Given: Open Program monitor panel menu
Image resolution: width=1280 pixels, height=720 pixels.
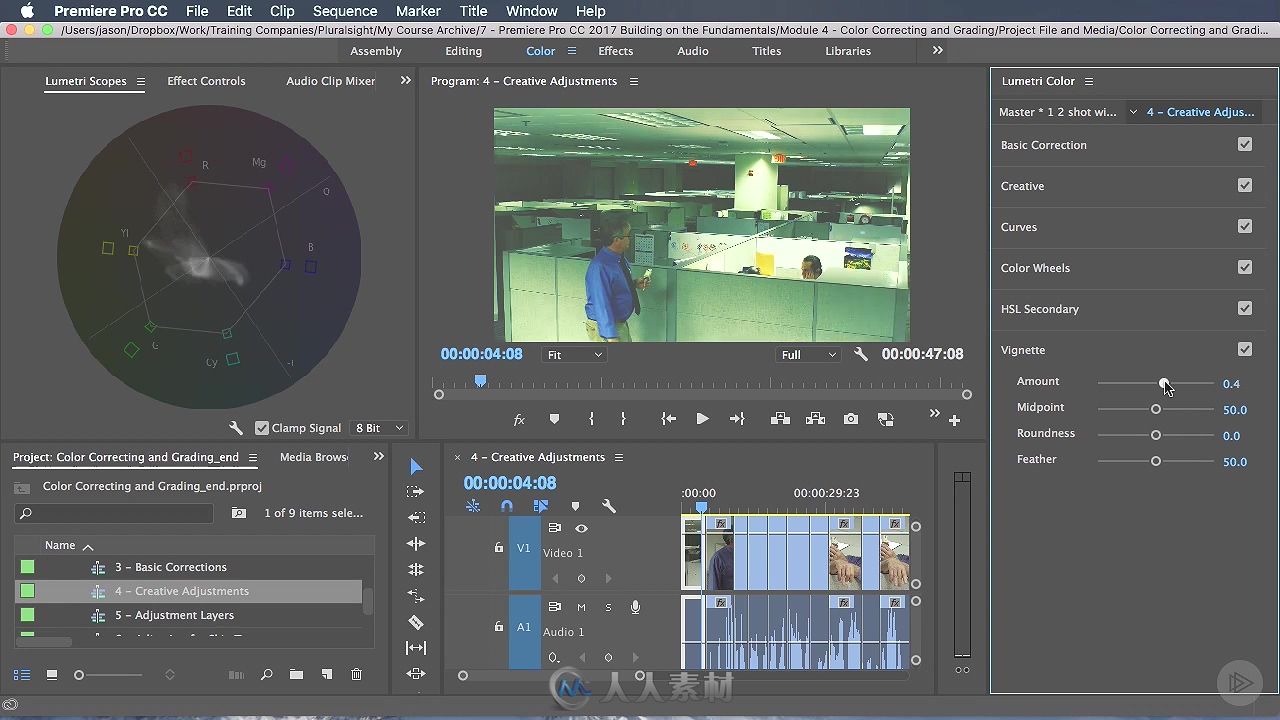Looking at the screenshot, I should point(634,81).
